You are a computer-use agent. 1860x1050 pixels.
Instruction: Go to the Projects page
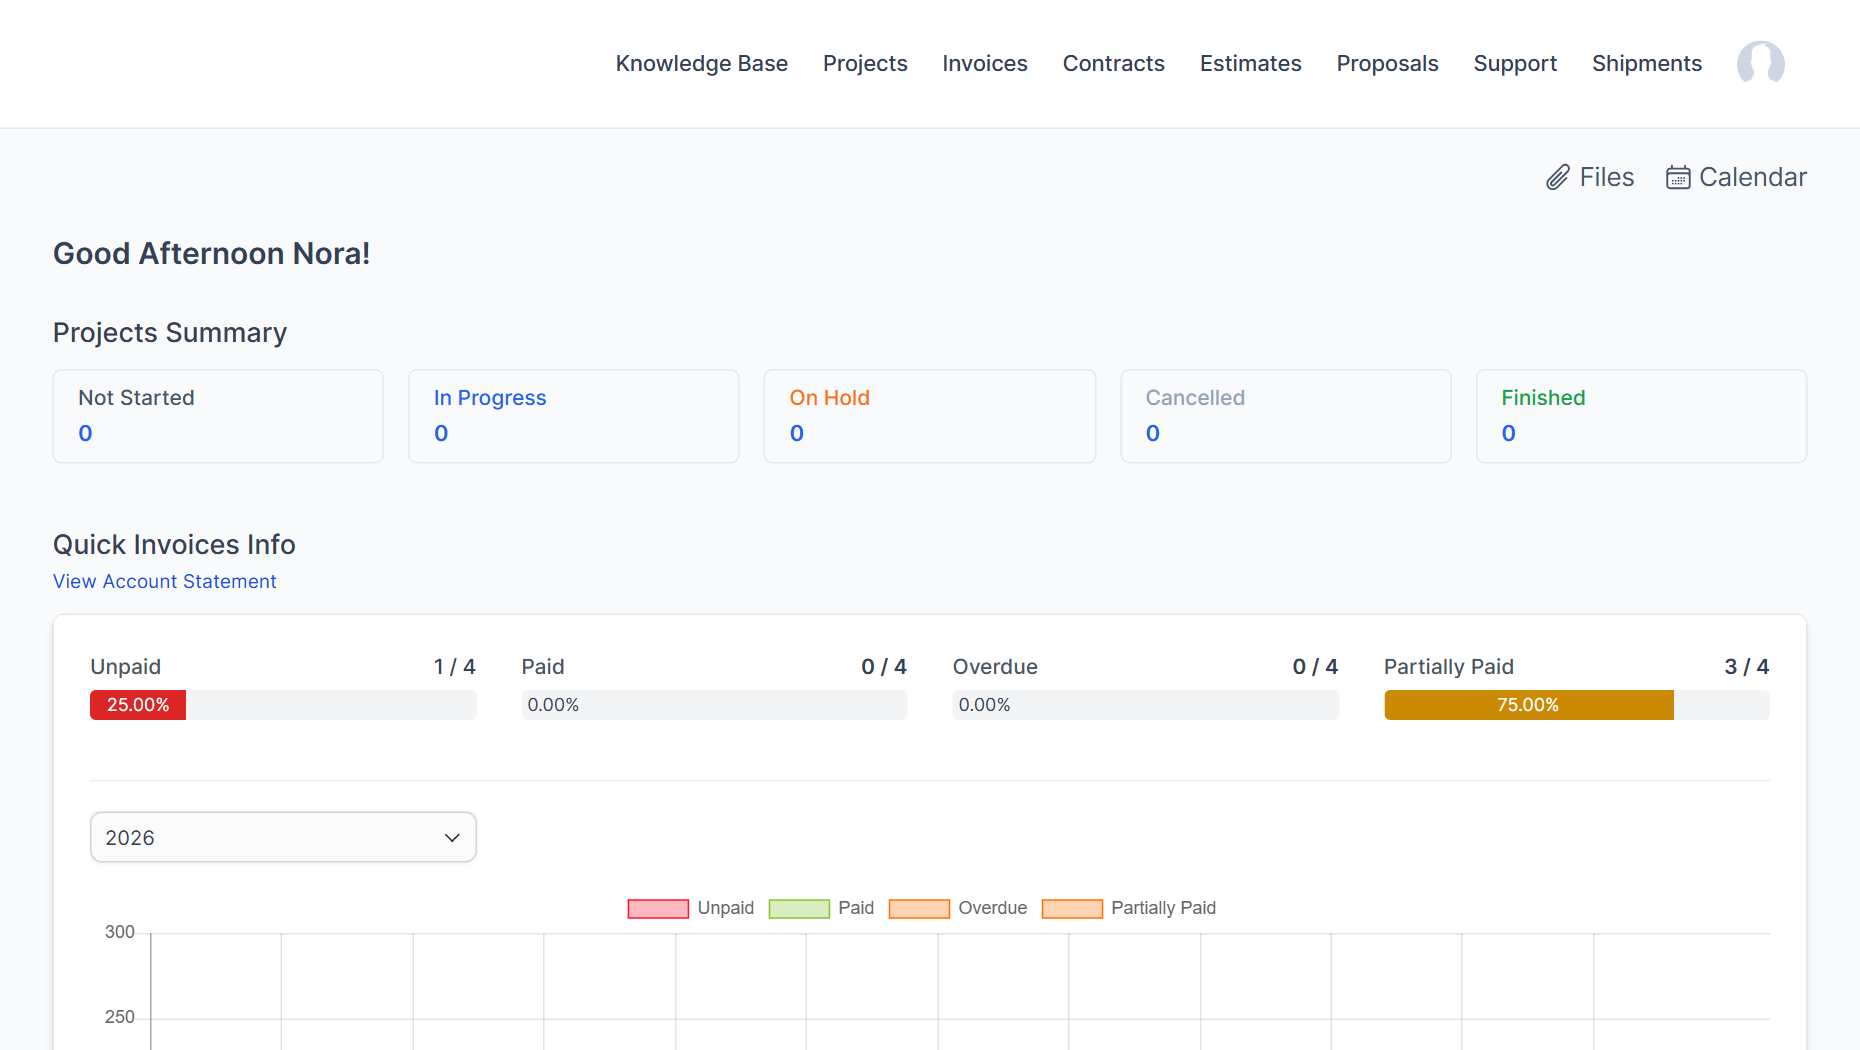(x=865, y=63)
